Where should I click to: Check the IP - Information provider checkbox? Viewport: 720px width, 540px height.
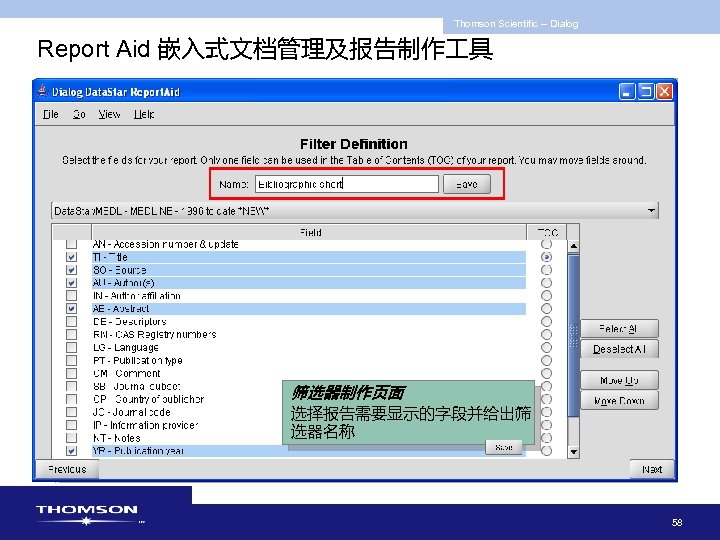coord(71,425)
